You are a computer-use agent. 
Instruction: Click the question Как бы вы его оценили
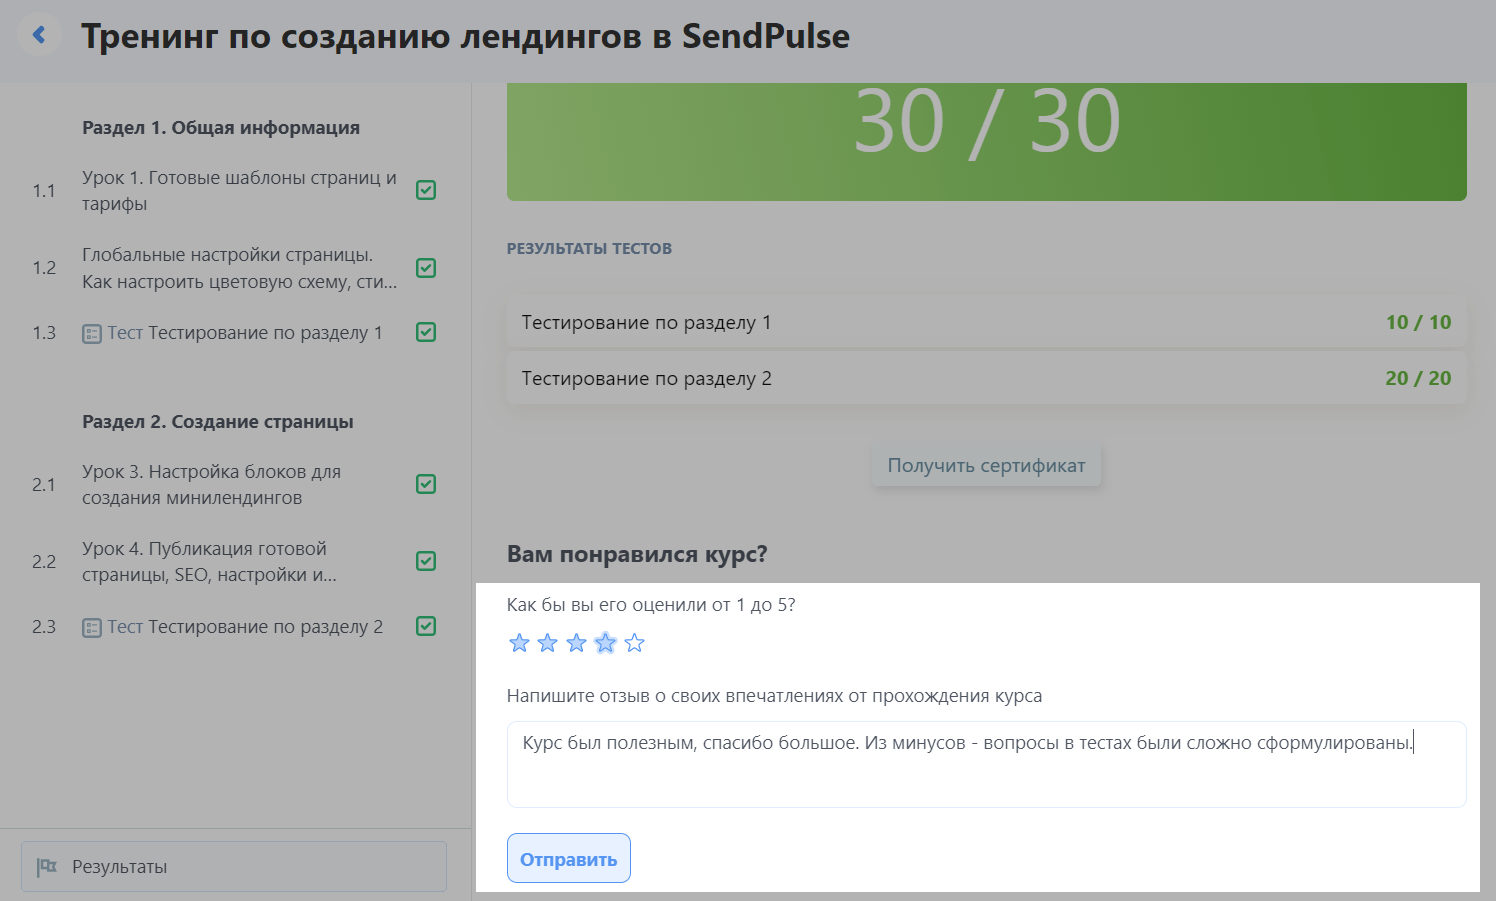coord(651,604)
